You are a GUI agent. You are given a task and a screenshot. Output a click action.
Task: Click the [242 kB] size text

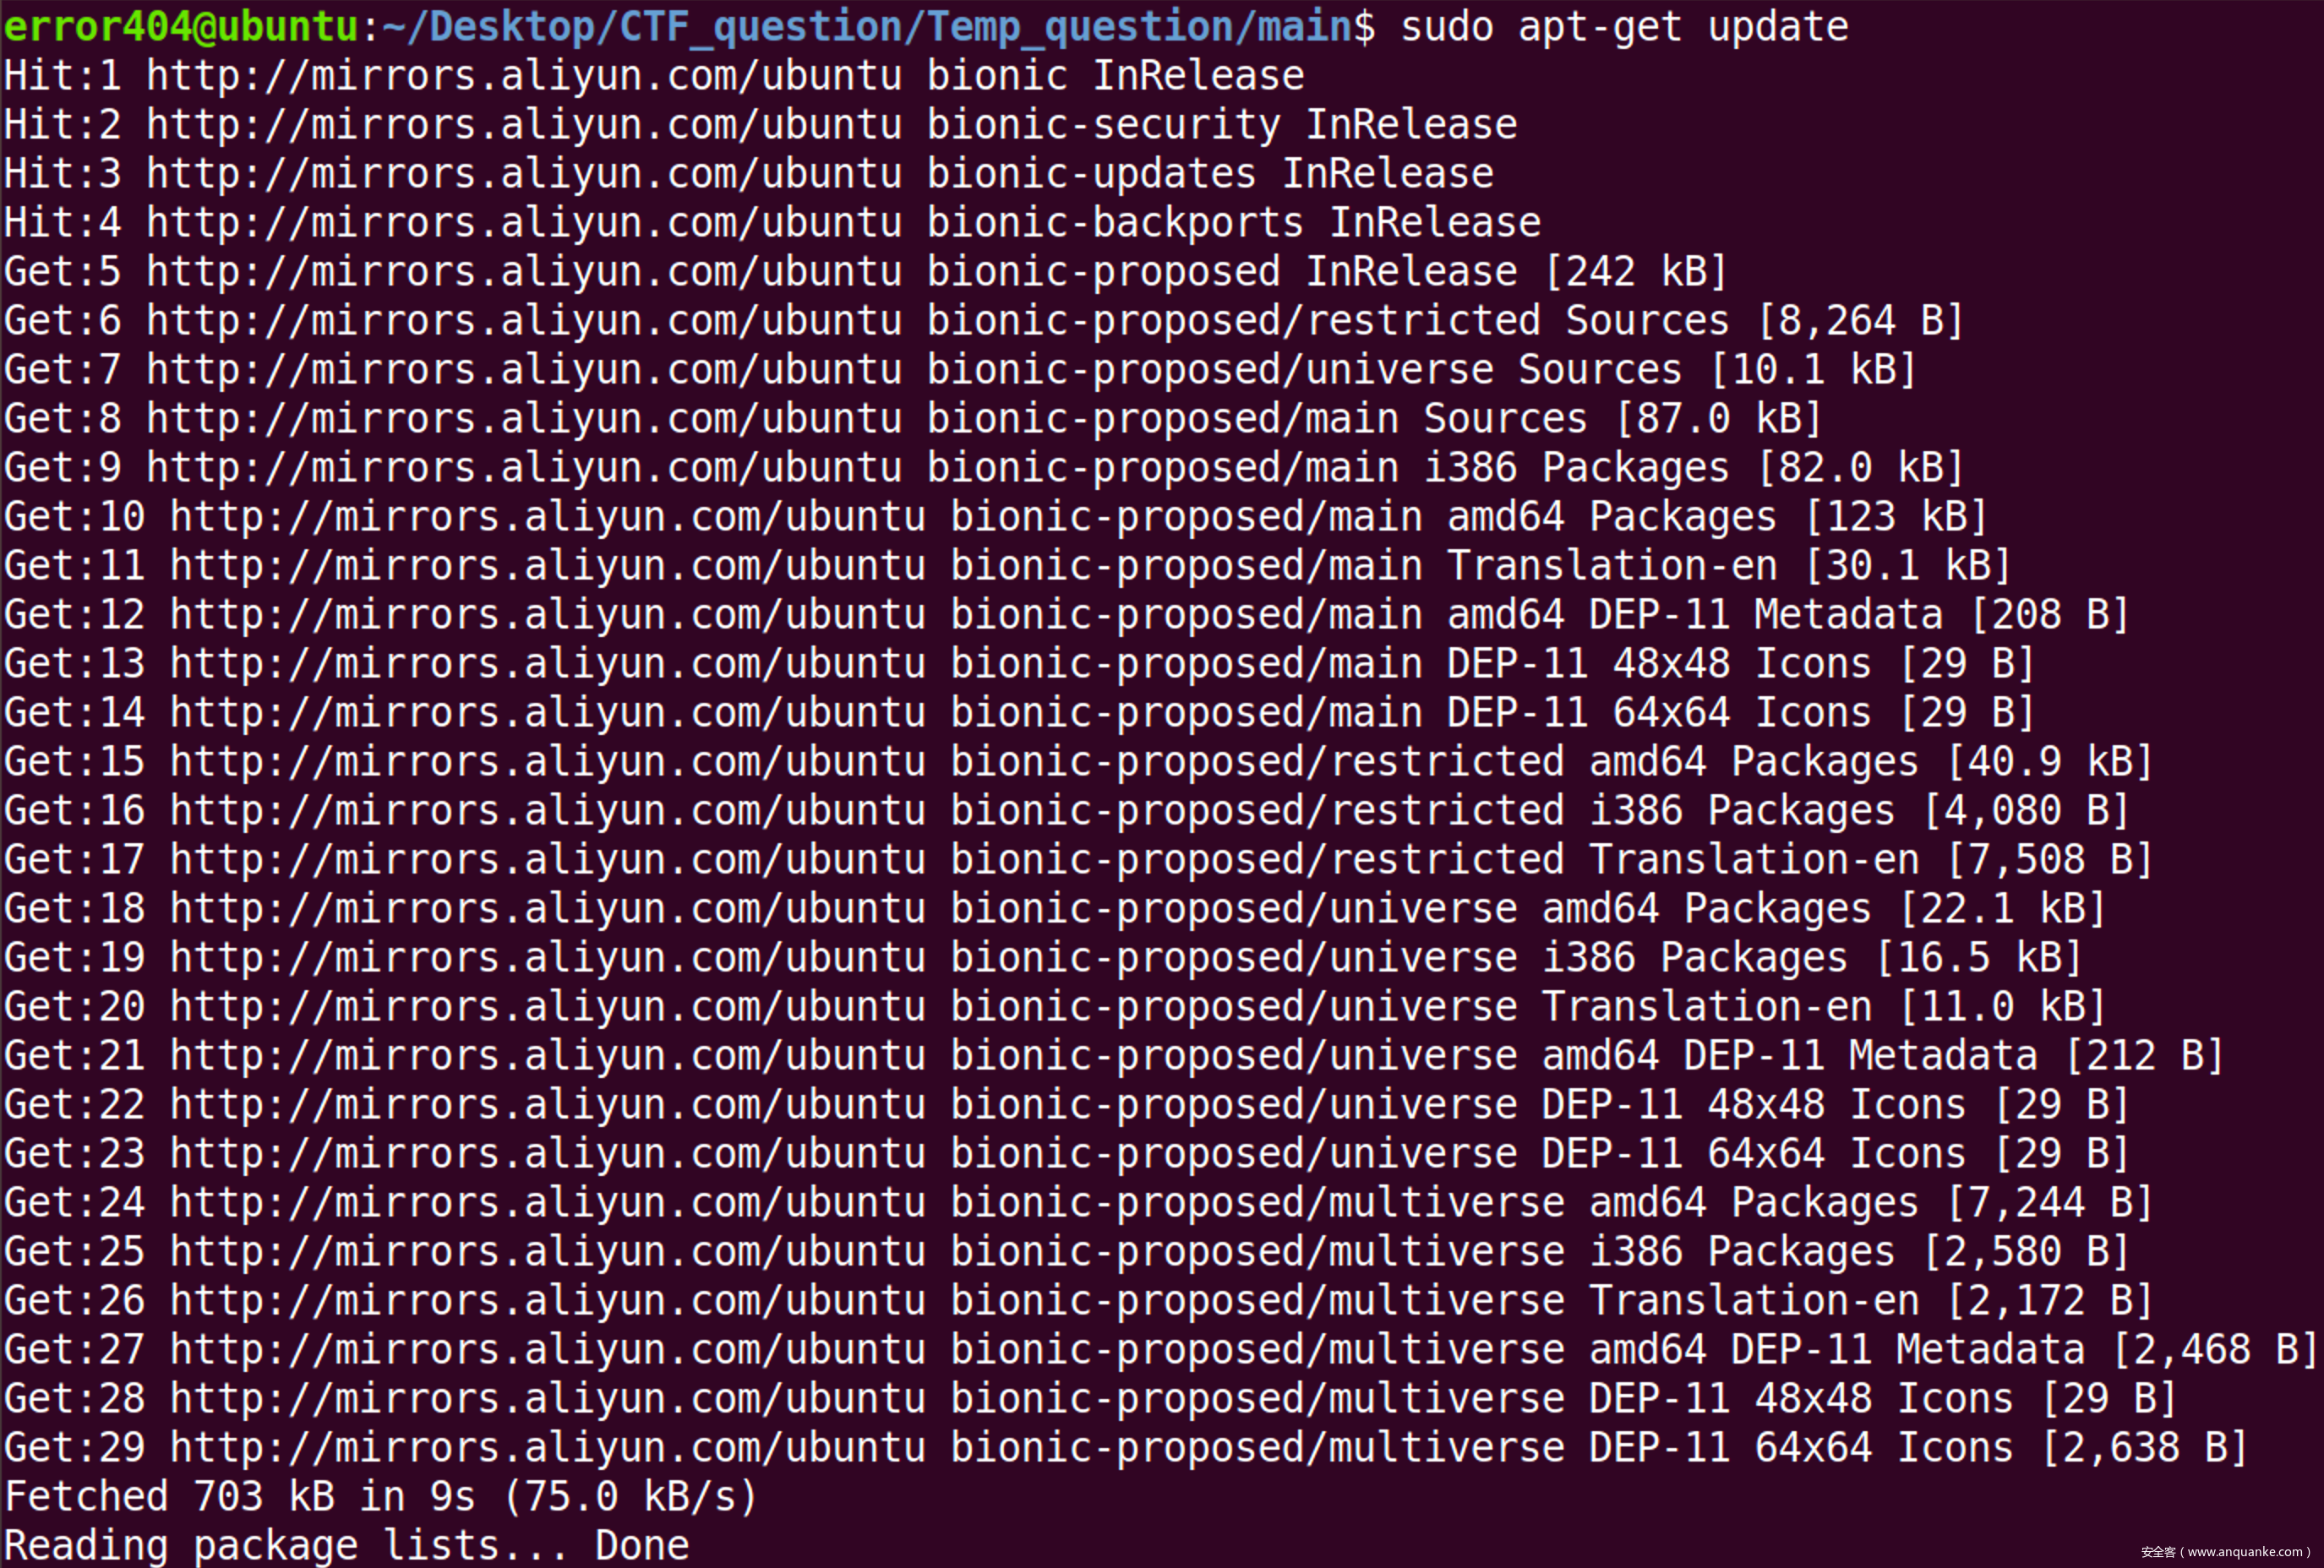point(1636,272)
